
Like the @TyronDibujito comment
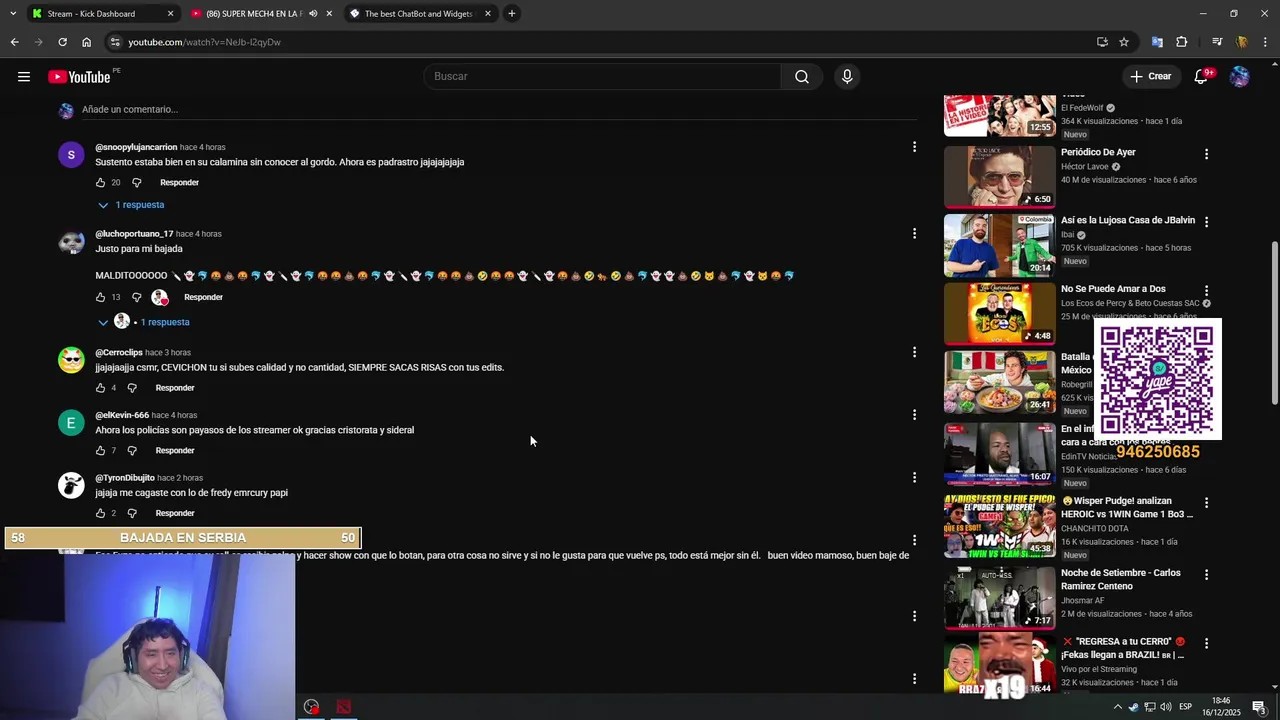coord(100,514)
